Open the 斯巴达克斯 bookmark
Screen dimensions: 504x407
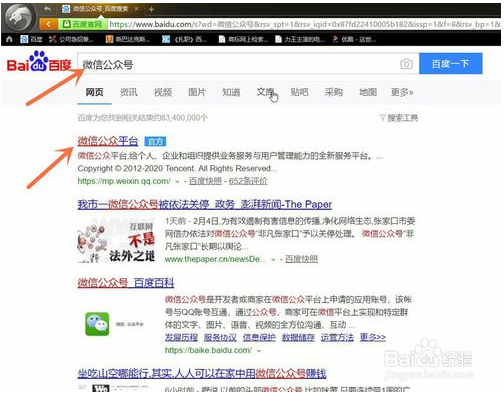[x=128, y=39]
